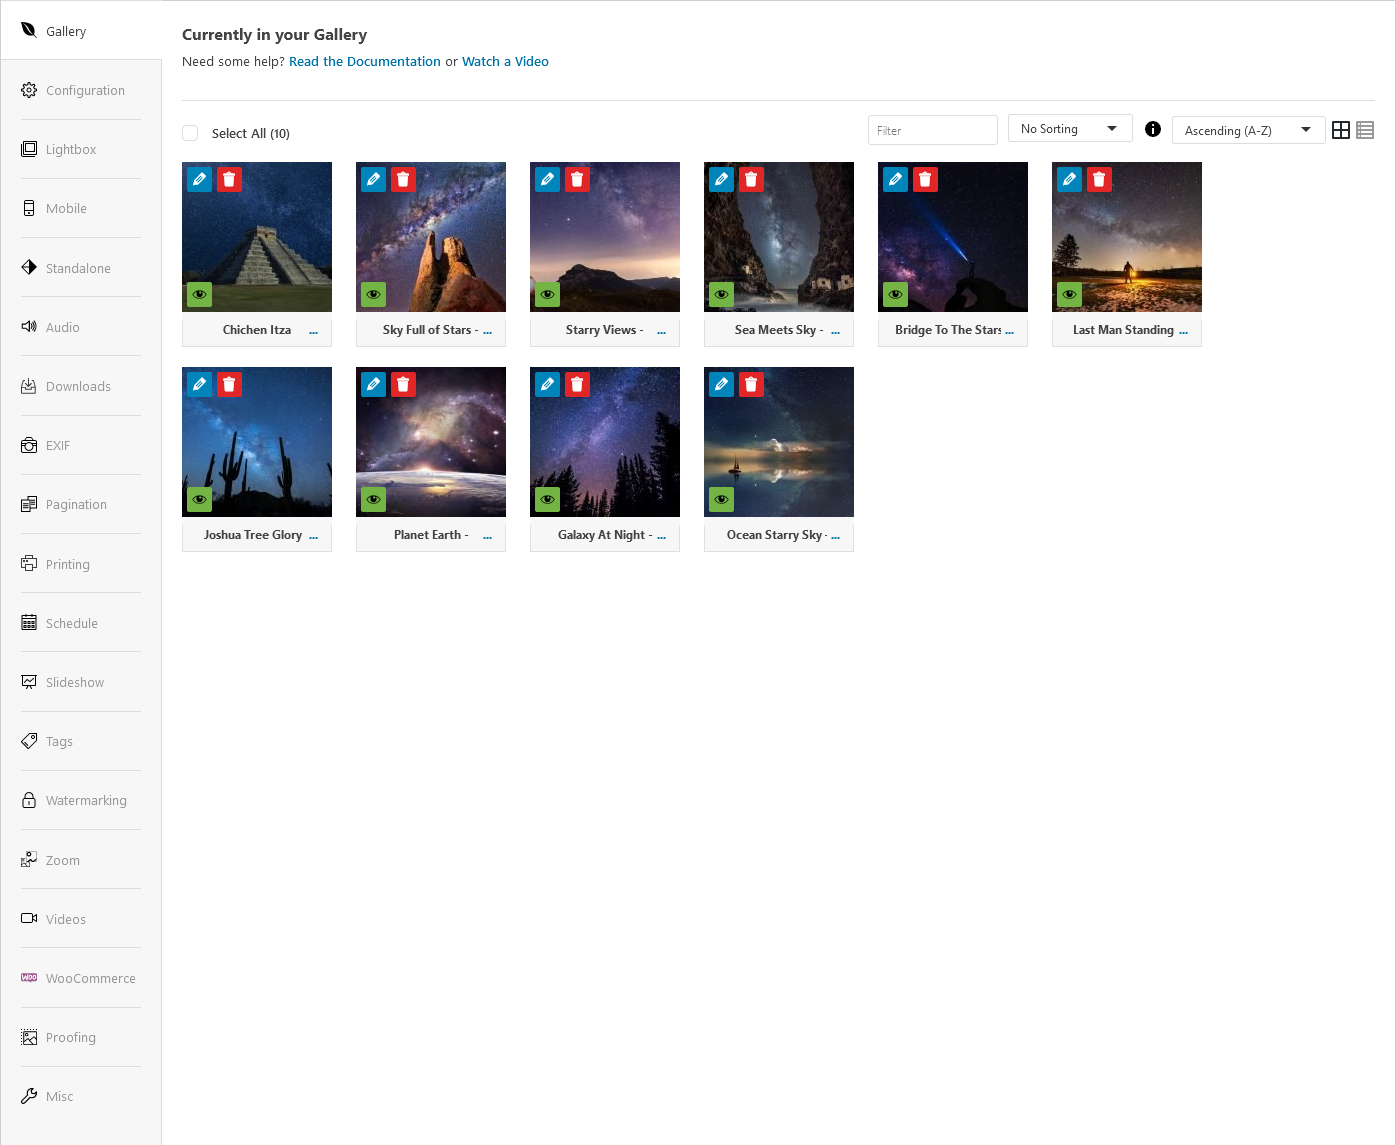Toggle visibility of Starry Views image
Screen dimensions: 1396x1145
coord(548,295)
